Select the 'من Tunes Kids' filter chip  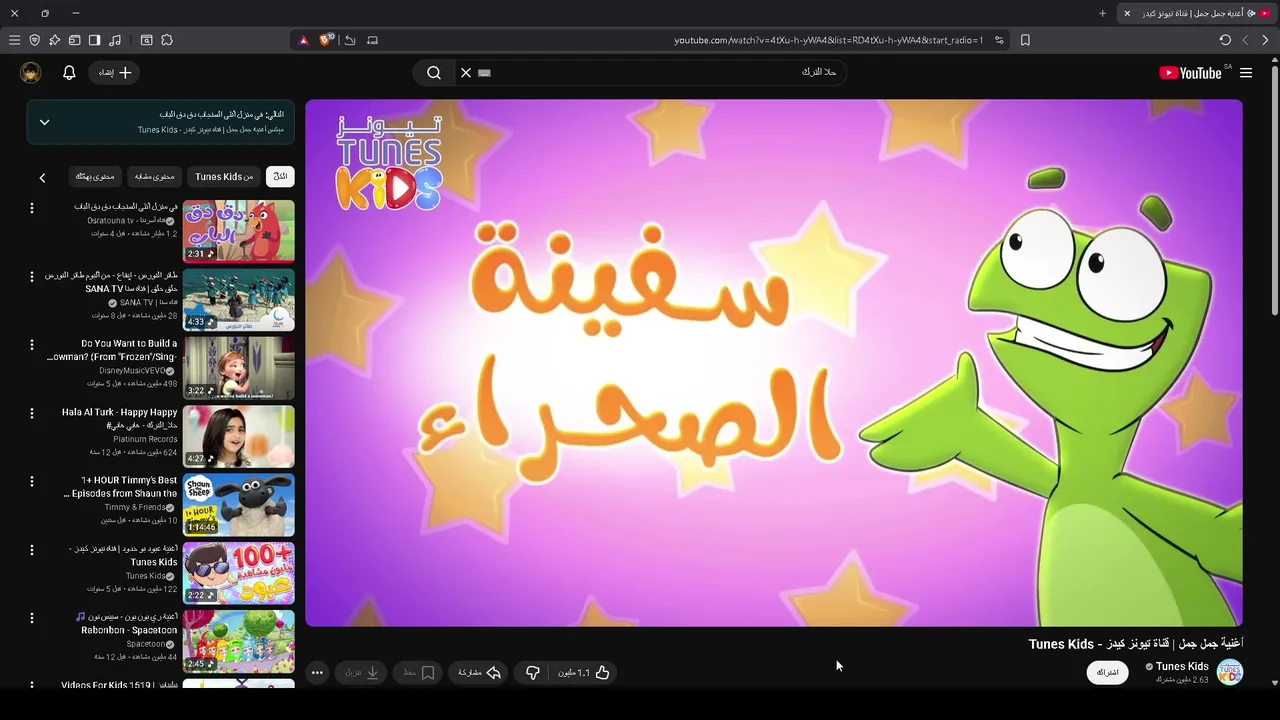224,176
